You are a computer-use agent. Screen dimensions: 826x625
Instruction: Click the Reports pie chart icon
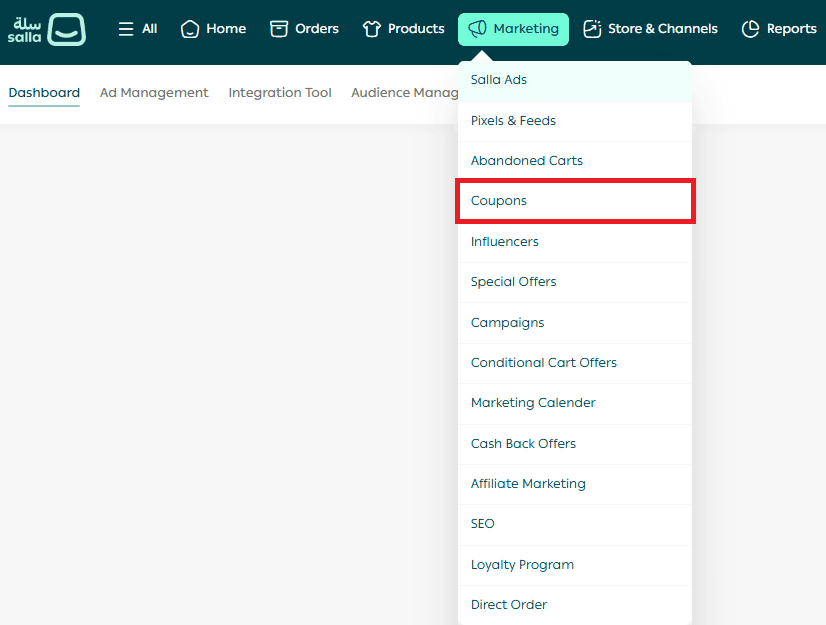(x=750, y=29)
